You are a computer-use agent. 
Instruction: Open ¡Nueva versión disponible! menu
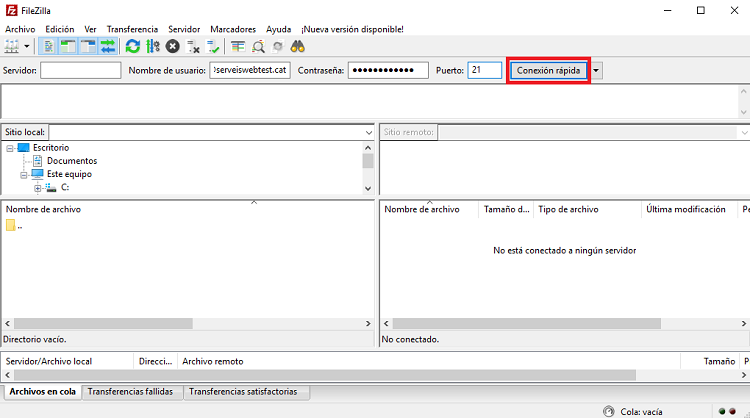click(x=352, y=29)
